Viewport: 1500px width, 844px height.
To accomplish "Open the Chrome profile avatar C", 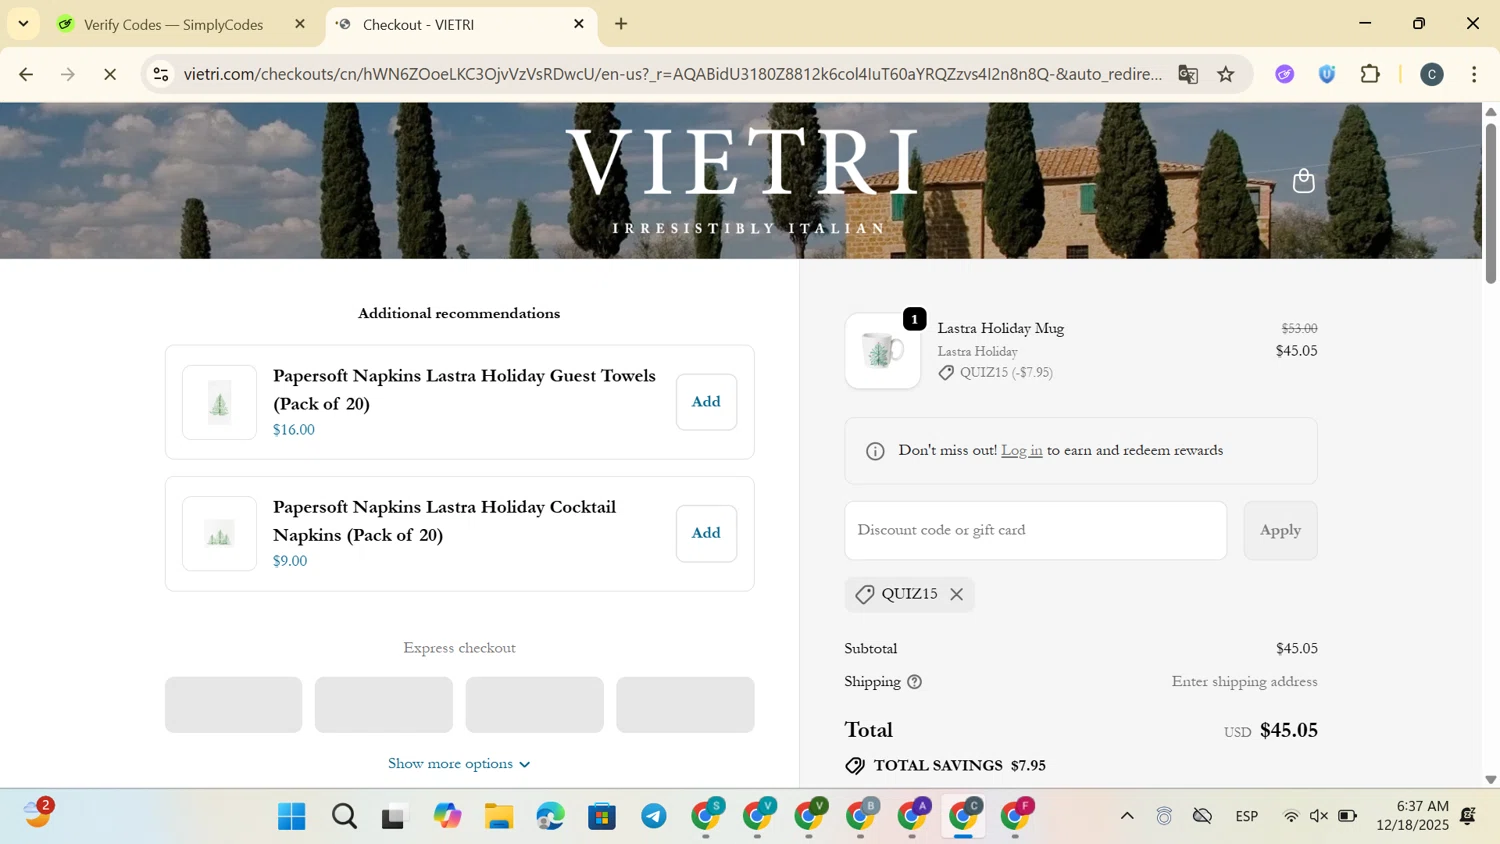I will click(1432, 75).
